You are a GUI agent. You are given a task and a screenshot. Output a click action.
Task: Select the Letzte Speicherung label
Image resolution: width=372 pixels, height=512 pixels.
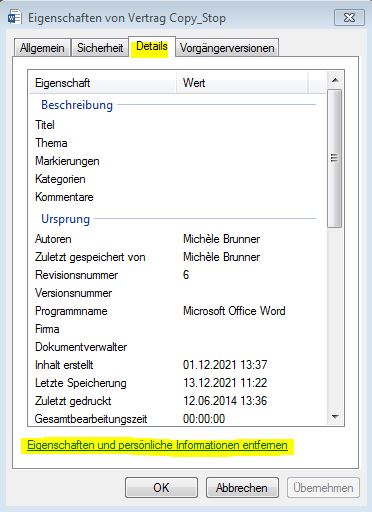pyautogui.click(x=81, y=383)
